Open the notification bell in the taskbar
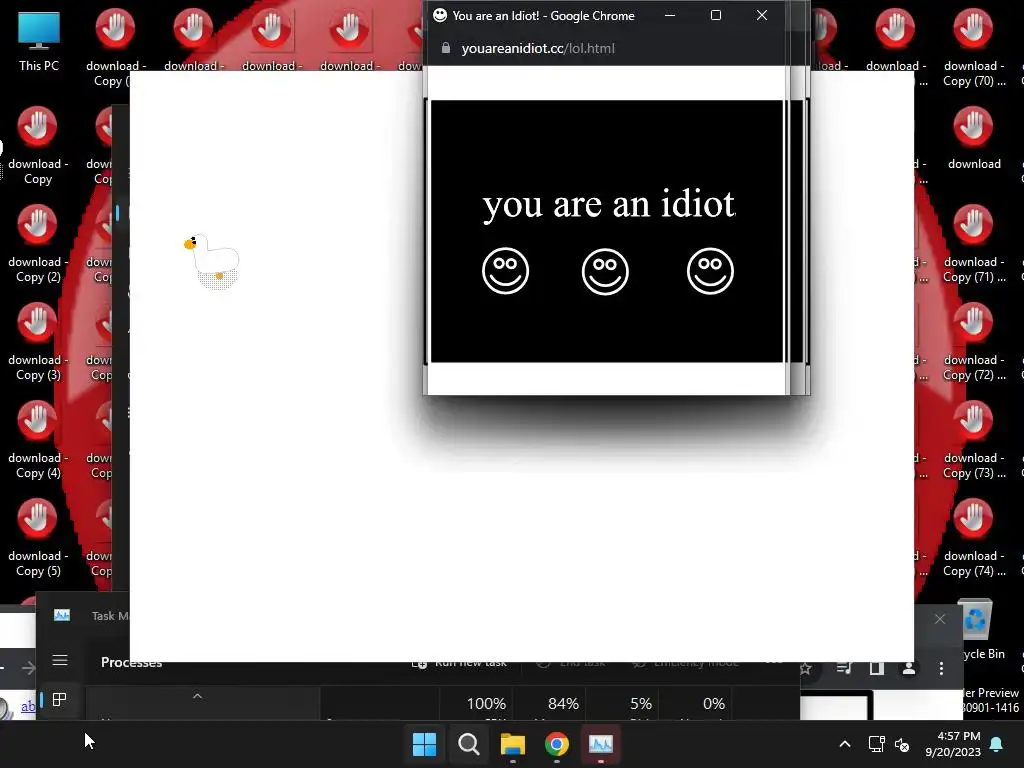Screen dimensions: 1024x768 coord(997,744)
